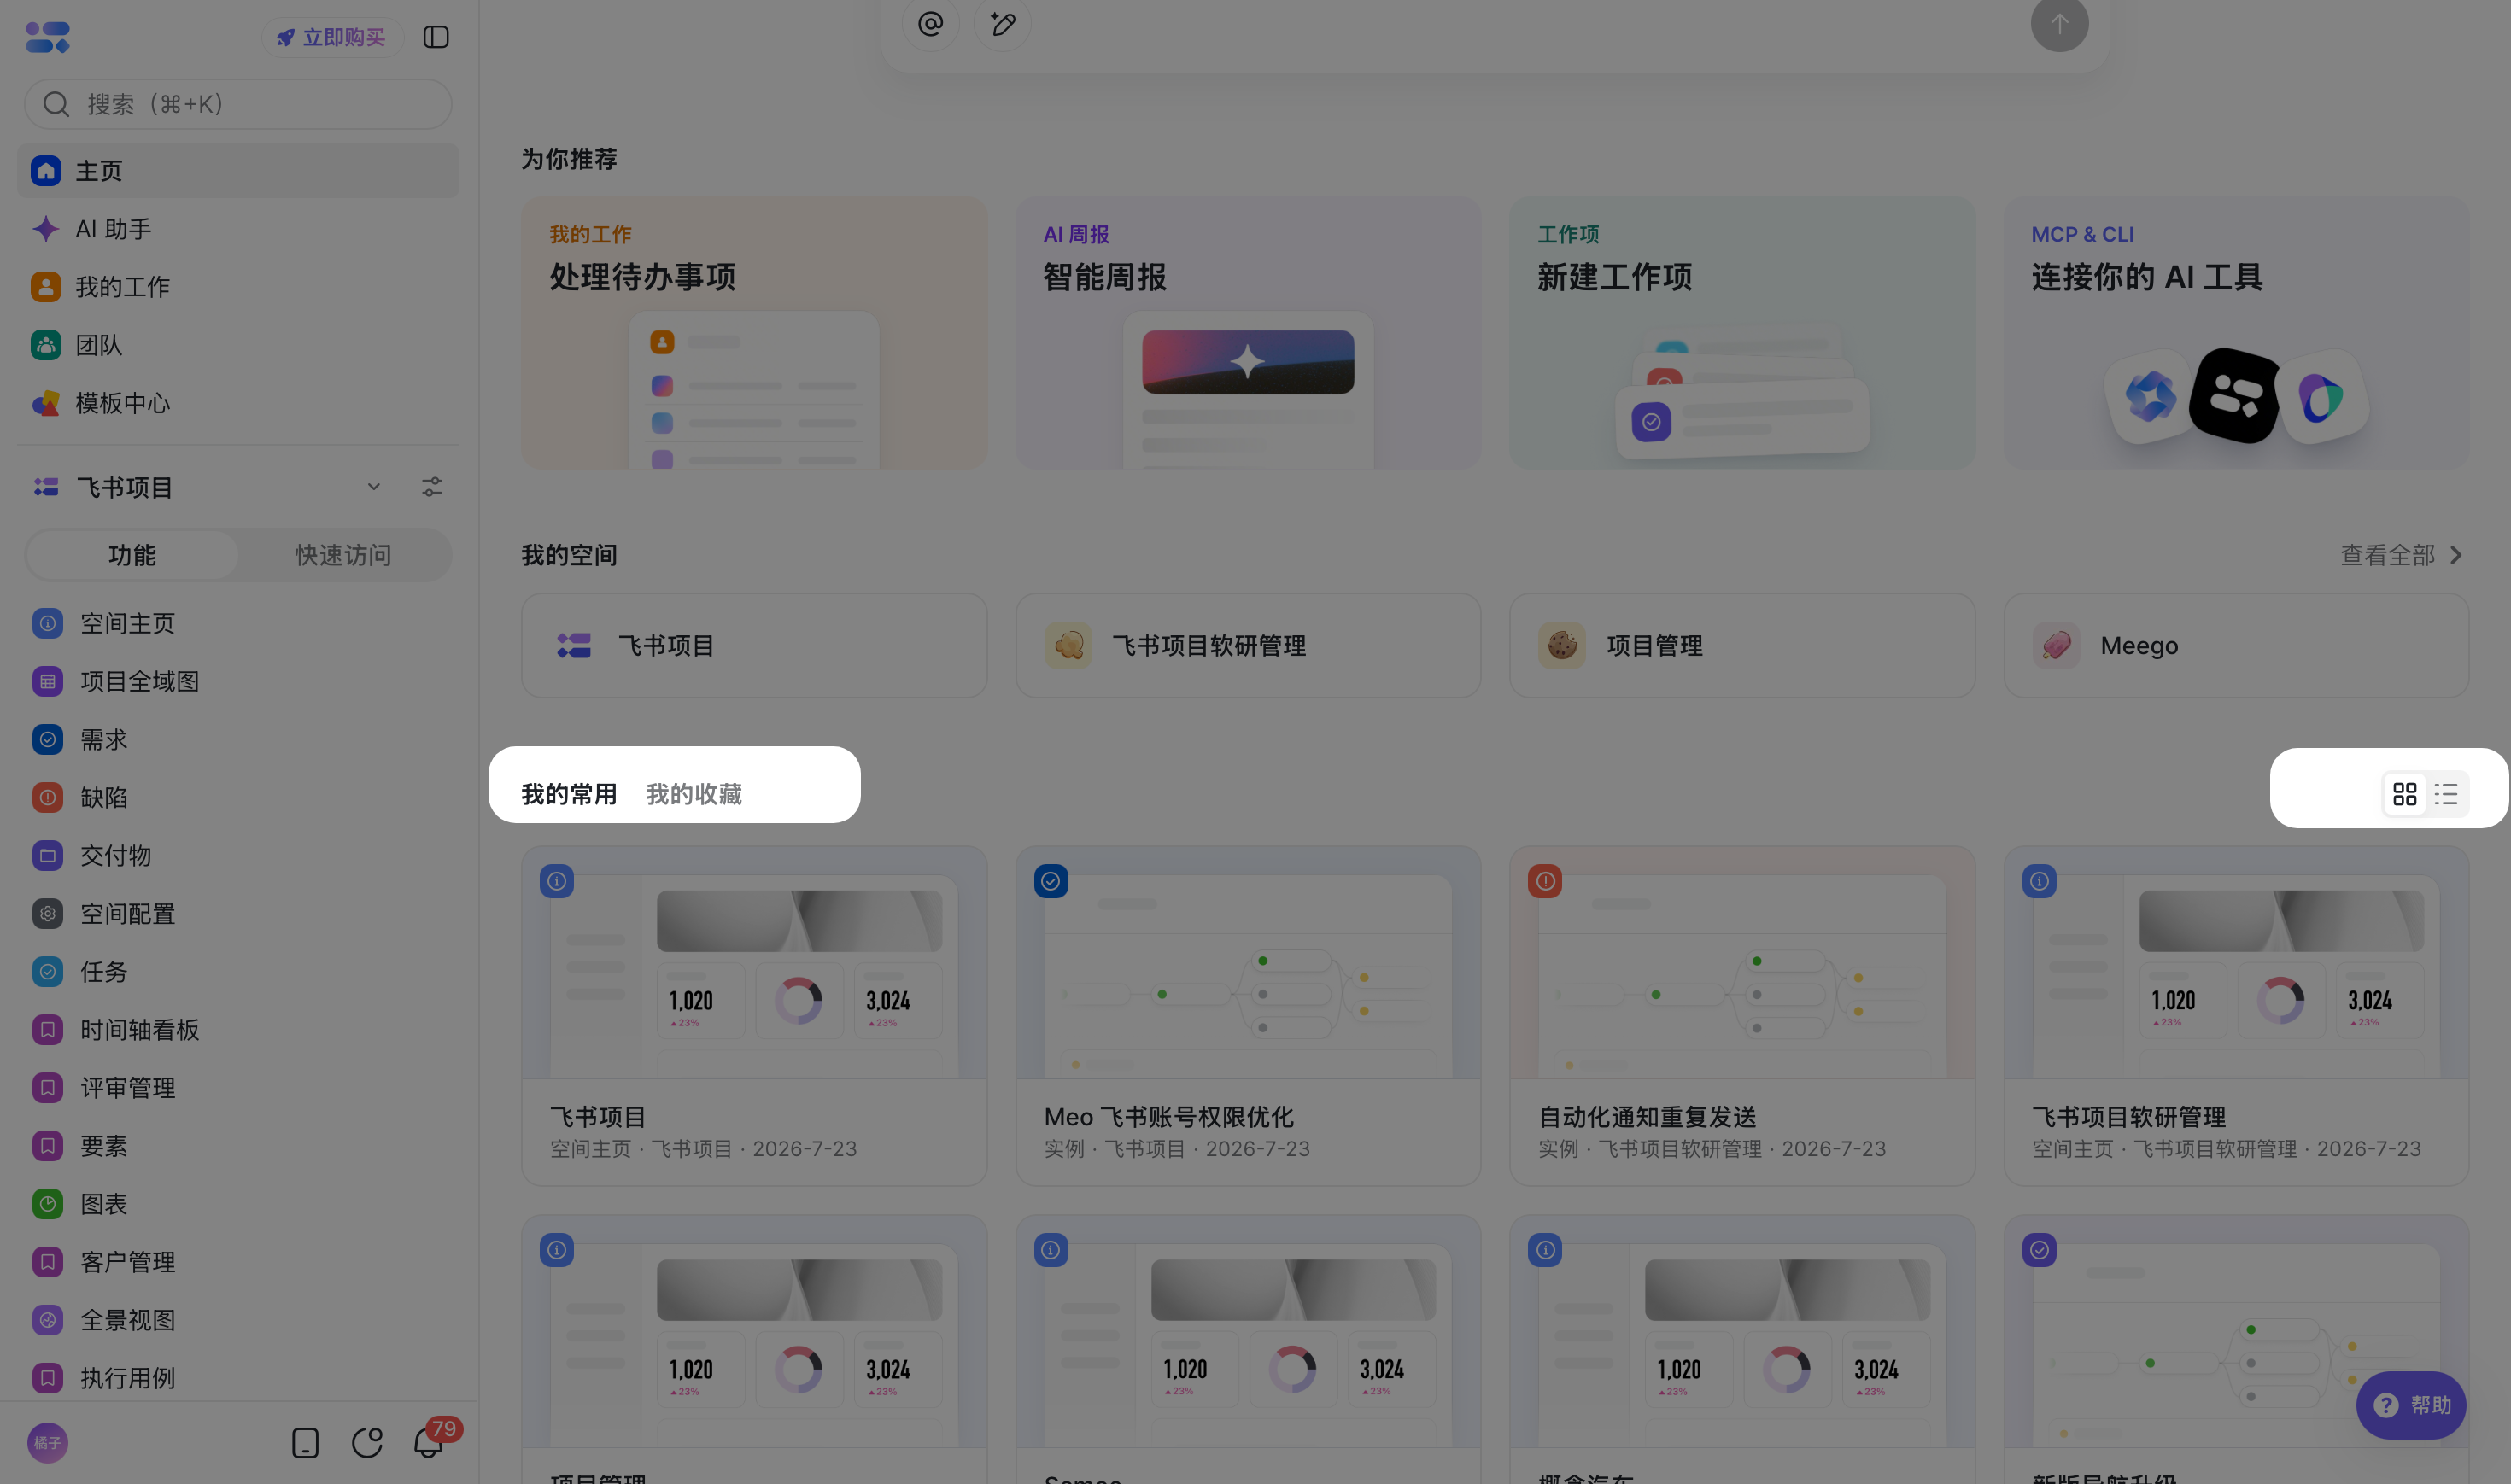The width and height of the screenshot is (2511, 1484).
Task: Switch to 我的收藏 tab
Action: [694, 794]
